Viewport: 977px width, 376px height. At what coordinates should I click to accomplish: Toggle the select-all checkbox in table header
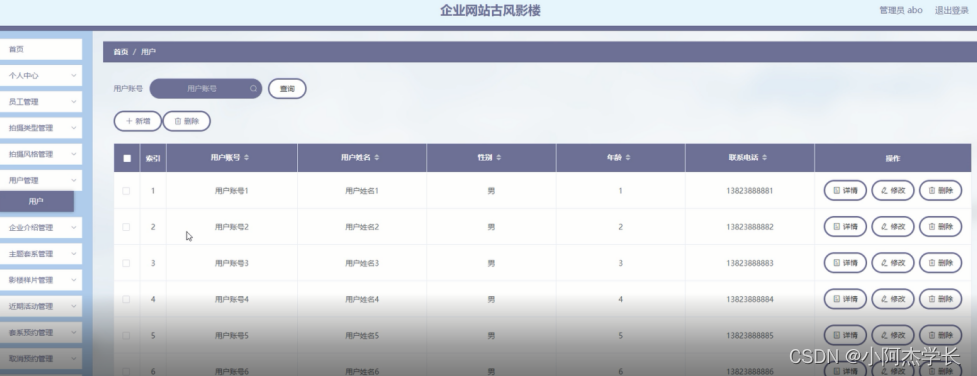(127, 158)
